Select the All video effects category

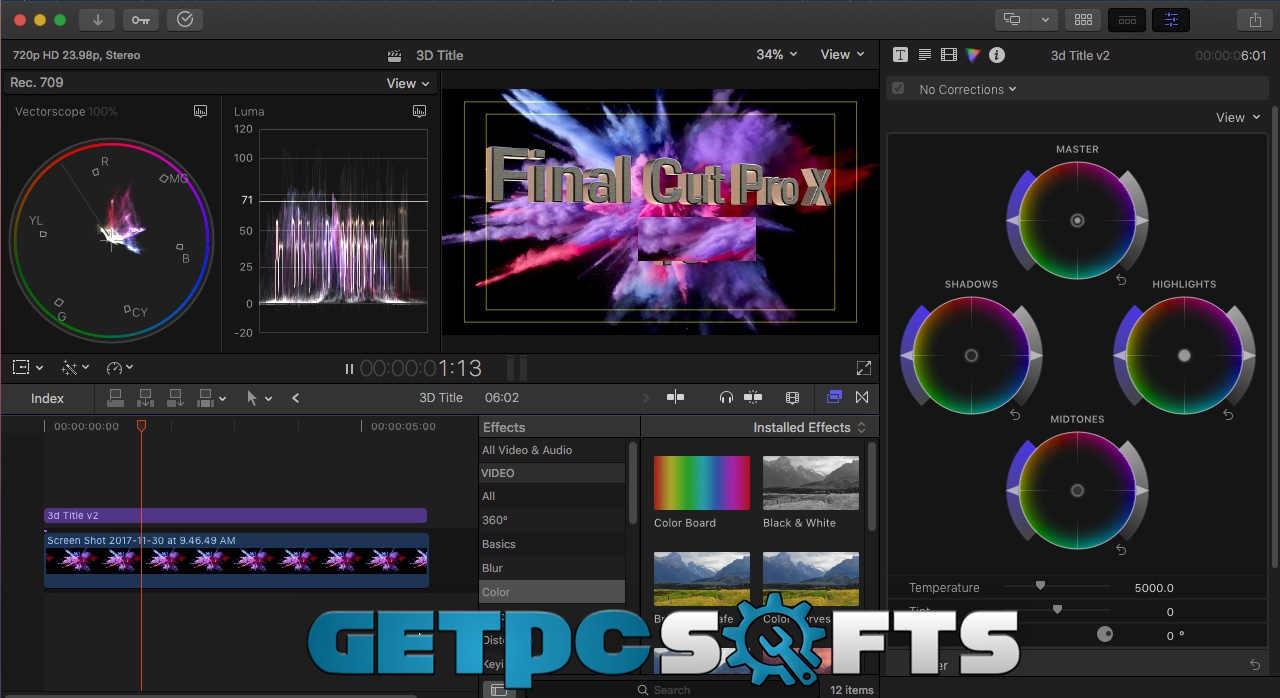click(553, 496)
